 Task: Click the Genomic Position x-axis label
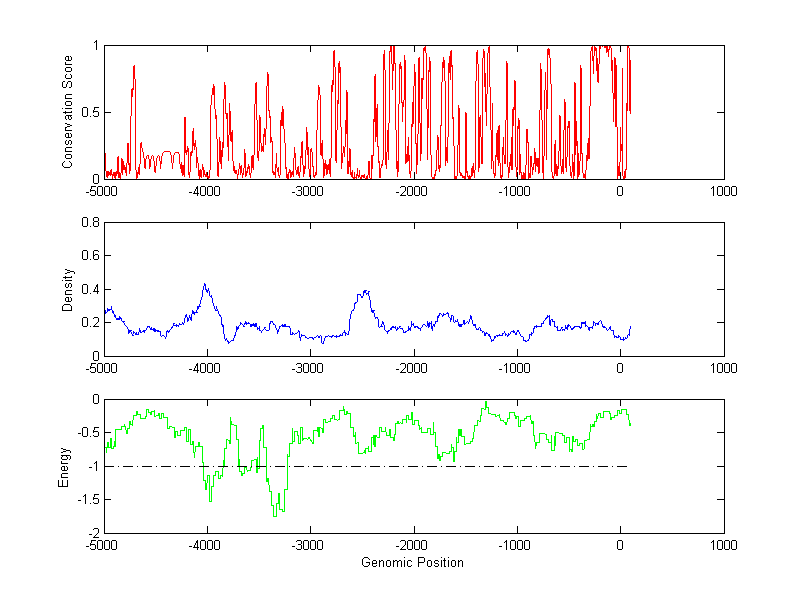pyautogui.click(x=413, y=563)
